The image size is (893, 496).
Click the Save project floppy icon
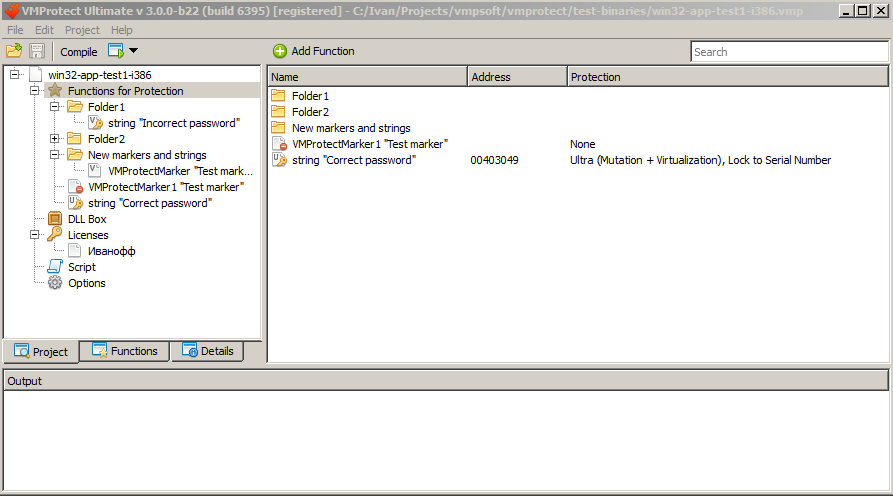tap(37, 51)
